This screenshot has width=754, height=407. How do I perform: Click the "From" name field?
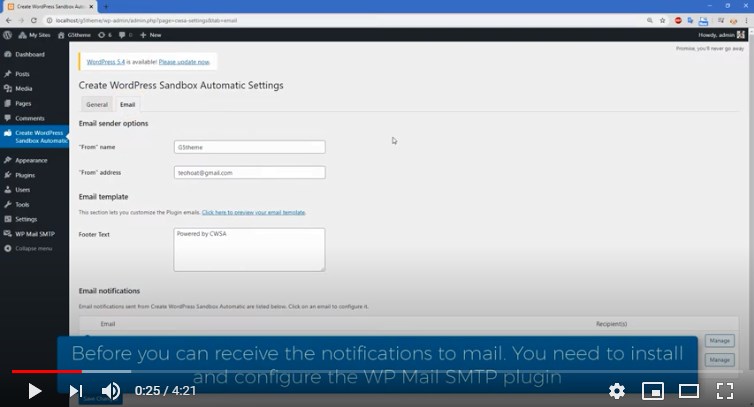(250, 147)
